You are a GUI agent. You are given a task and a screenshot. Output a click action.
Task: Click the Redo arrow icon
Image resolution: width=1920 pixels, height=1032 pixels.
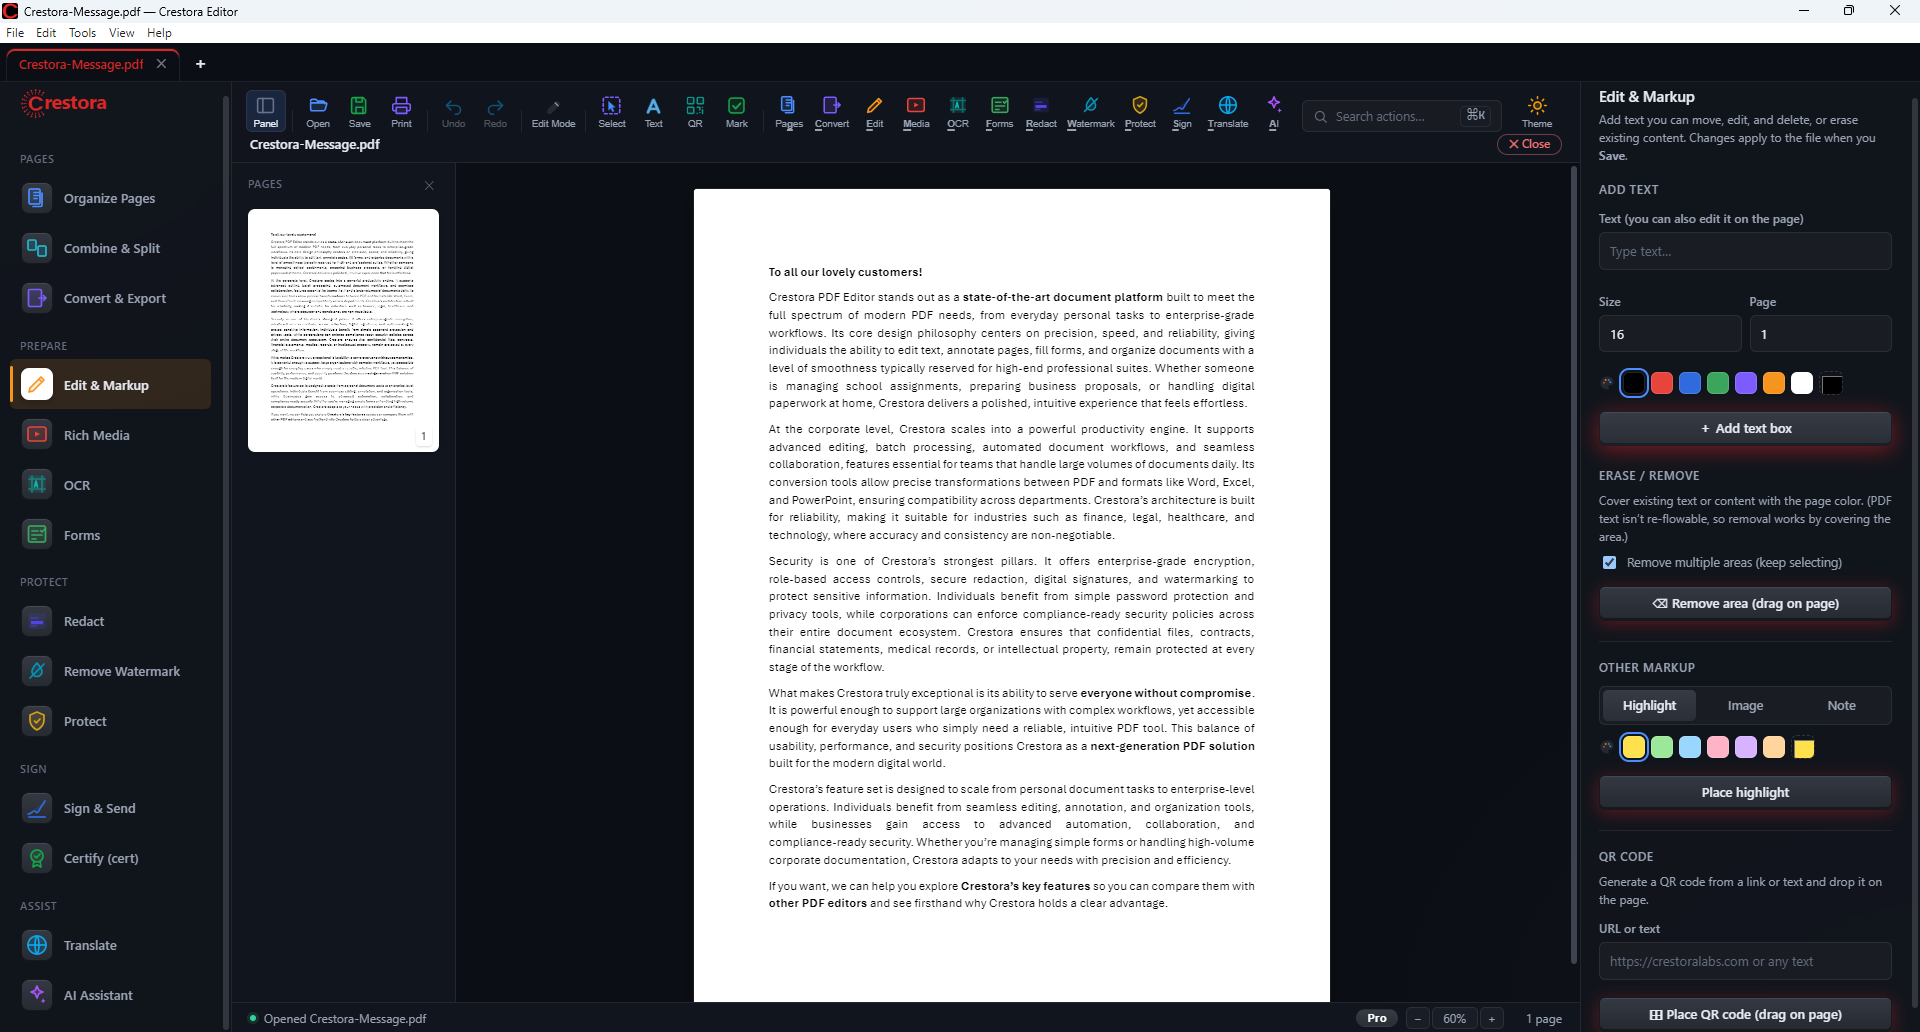coord(495,111)
